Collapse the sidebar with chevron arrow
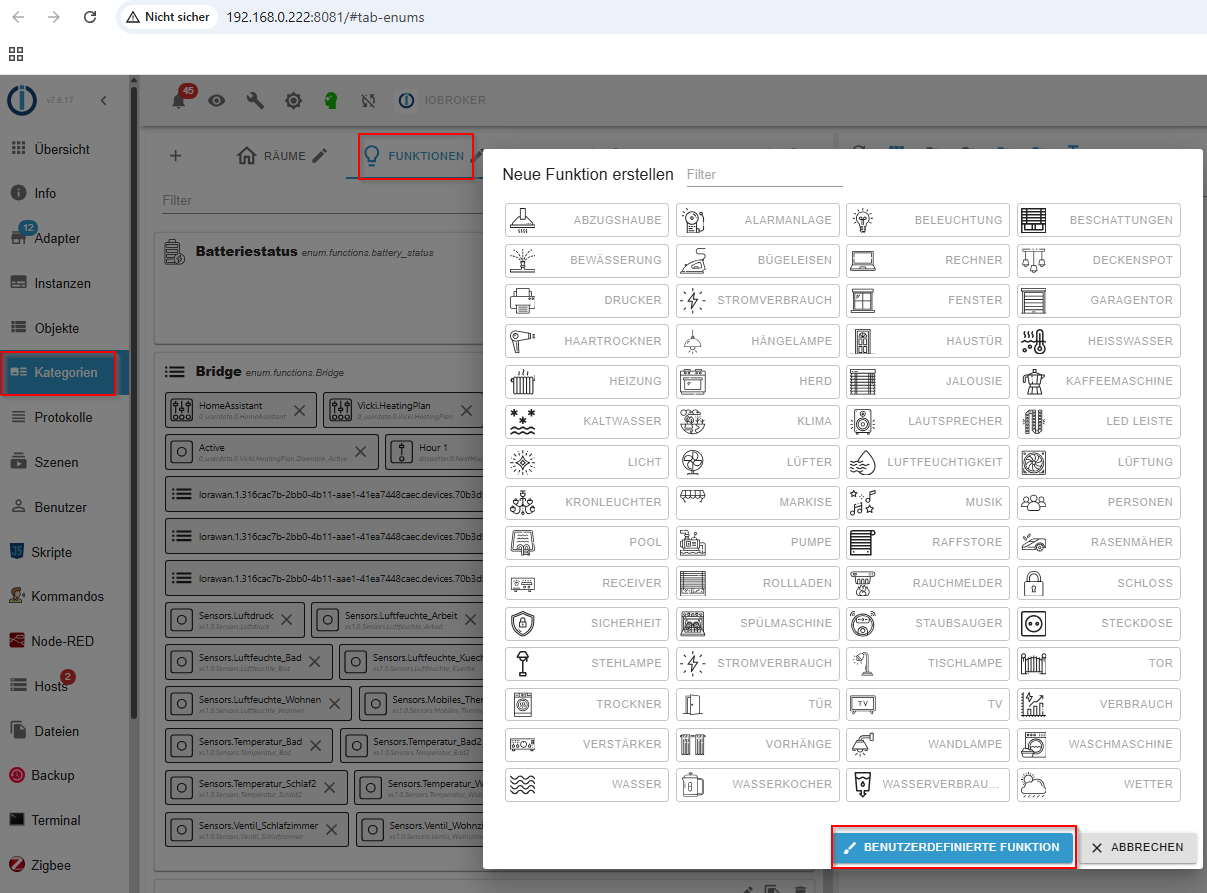 (103, 100)
